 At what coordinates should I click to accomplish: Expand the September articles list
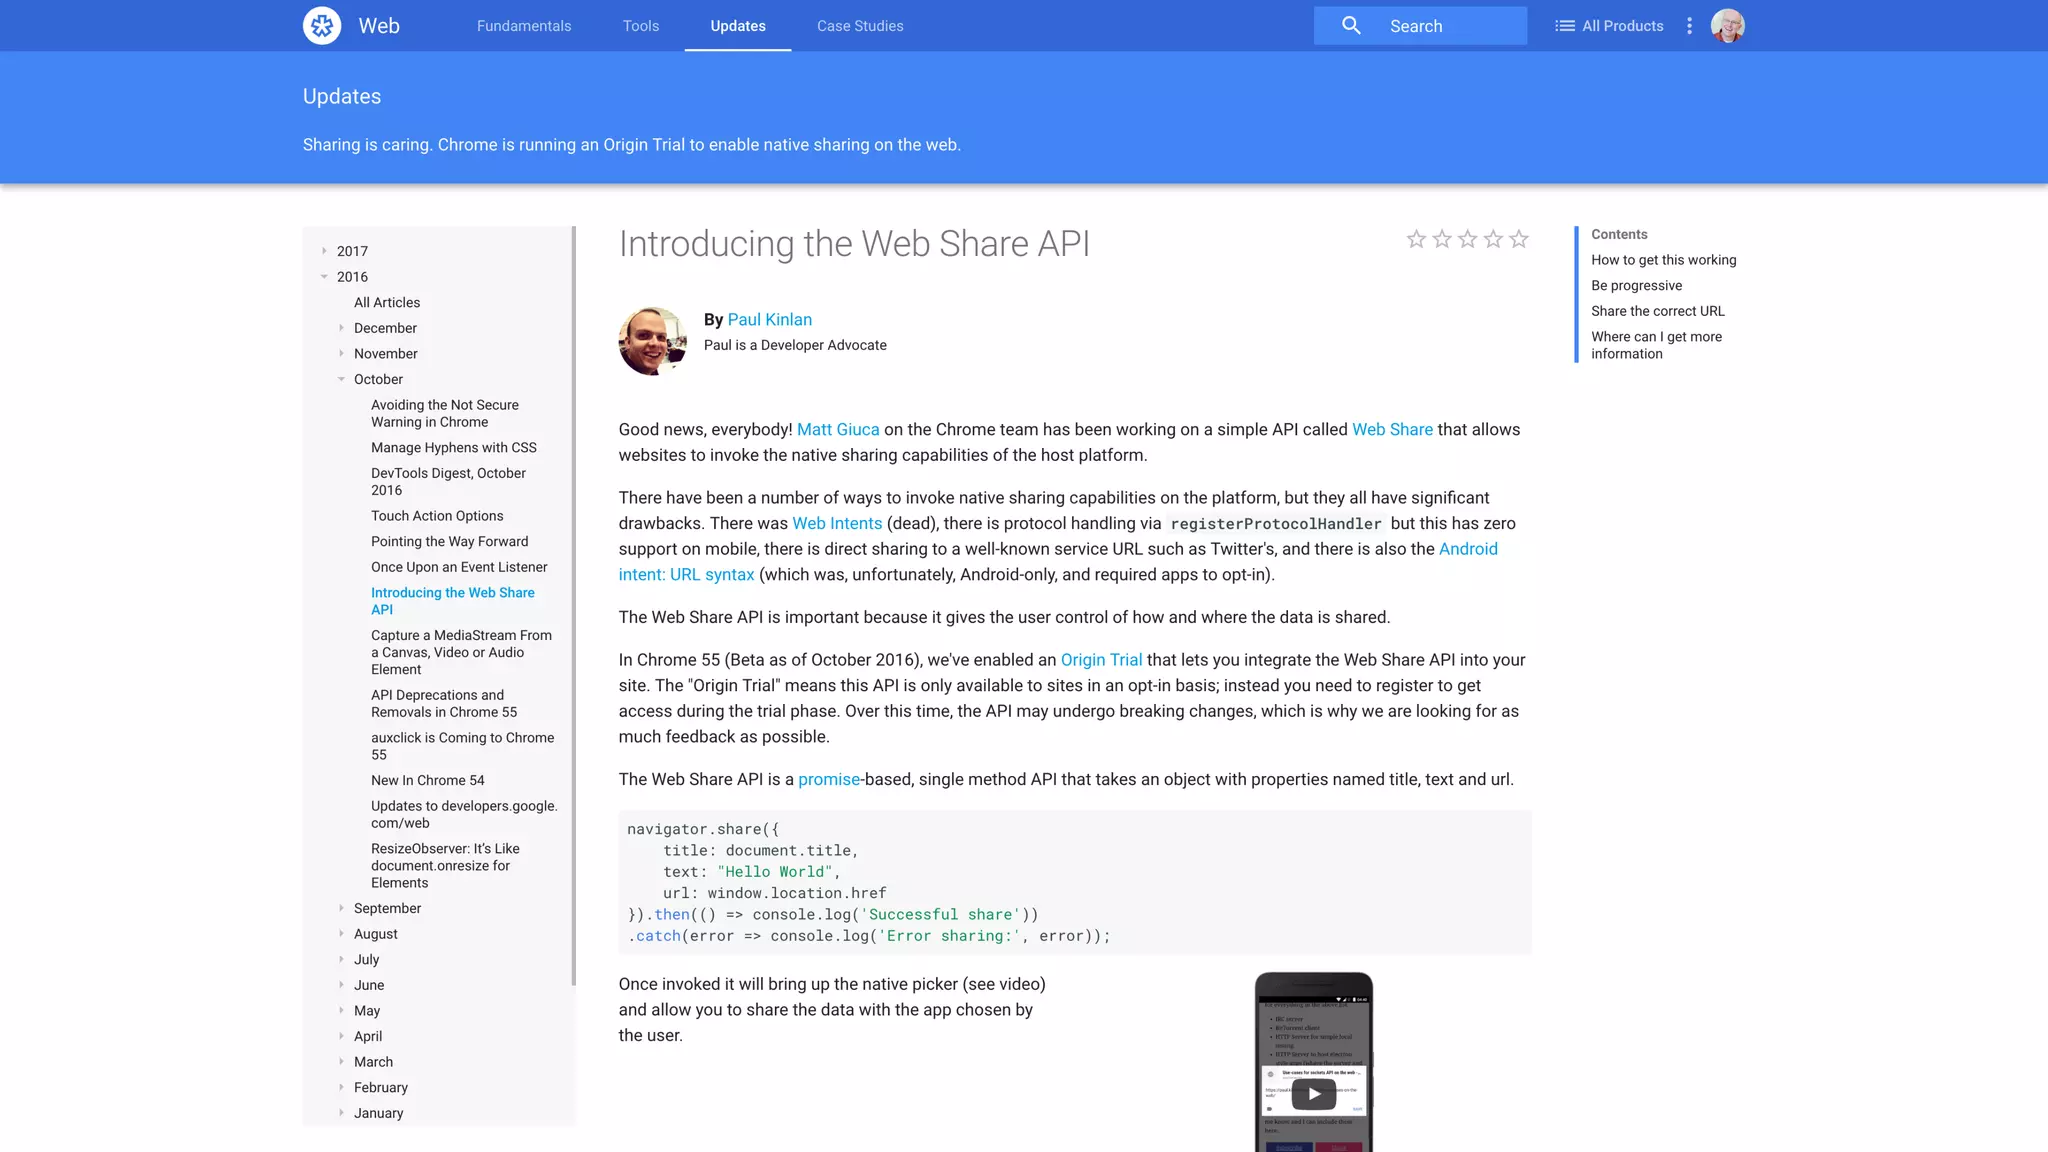point(341,908)
